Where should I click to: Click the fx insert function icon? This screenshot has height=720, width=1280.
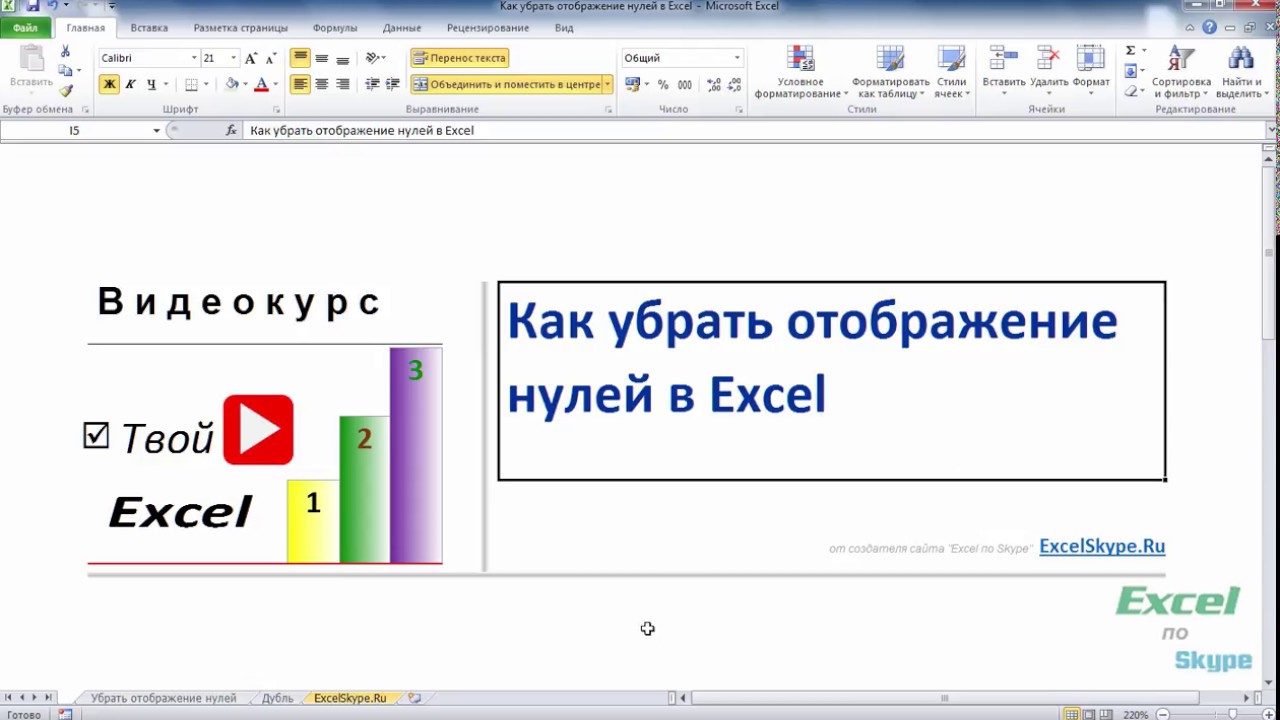click(x=231, y=130)
